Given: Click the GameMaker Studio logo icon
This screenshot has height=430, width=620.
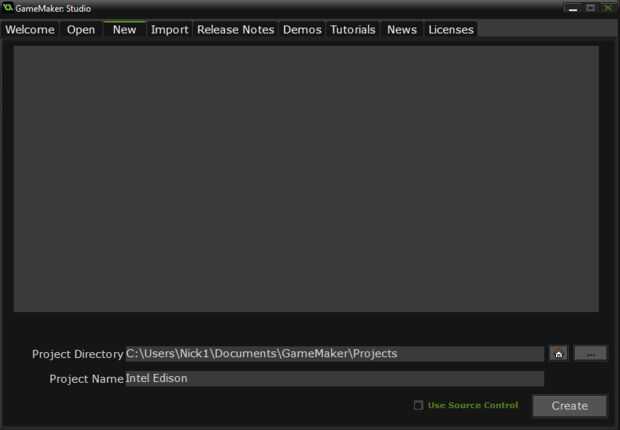Looking at the screenshot, I should coord(8,8).
